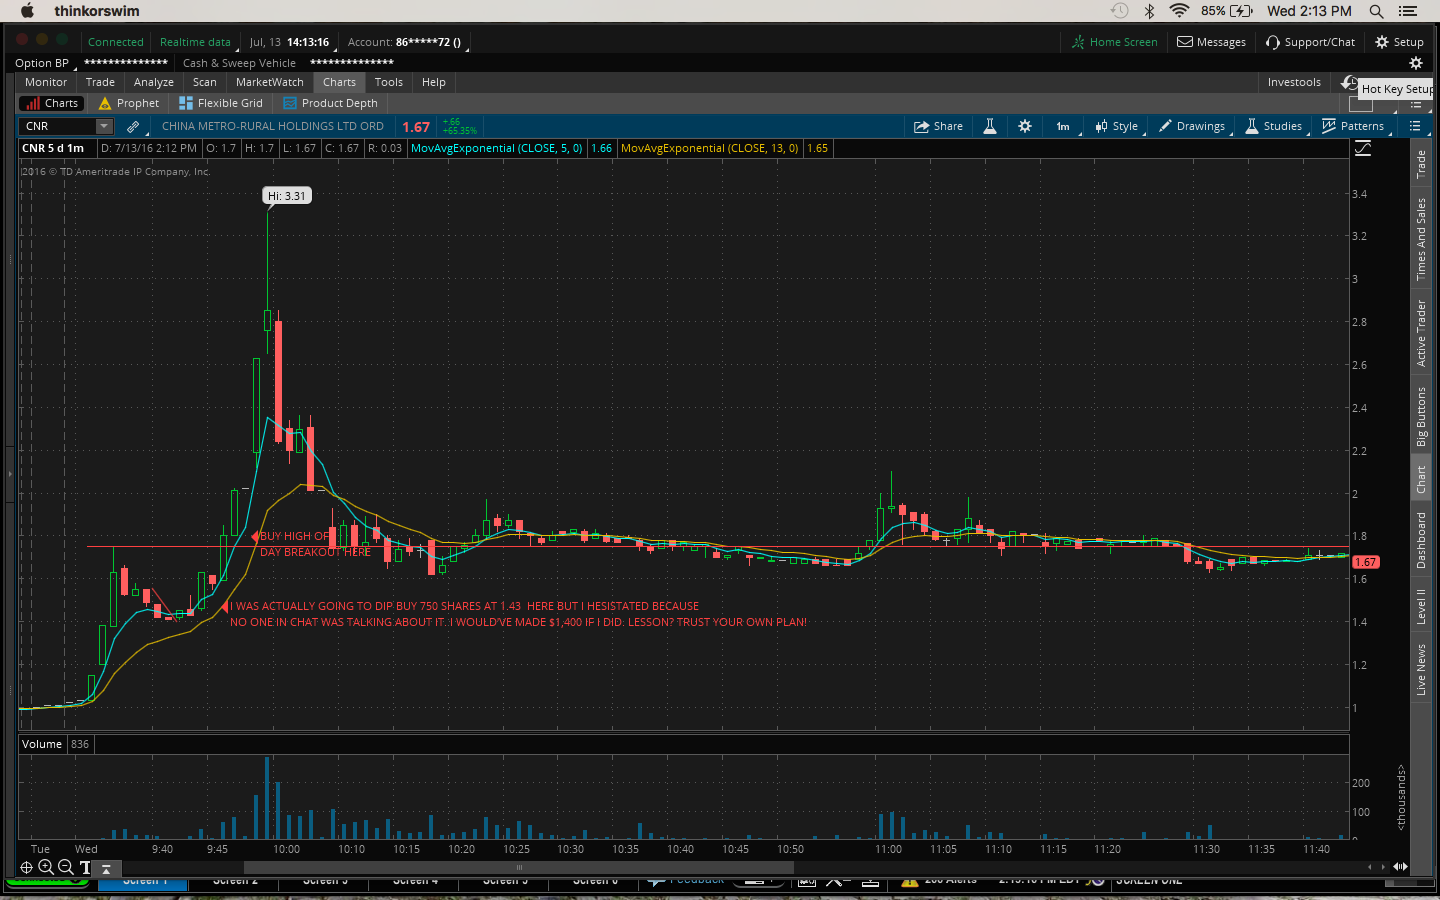Click the Share button
This screenshot has width=1440, height=900.
point(938,126)
